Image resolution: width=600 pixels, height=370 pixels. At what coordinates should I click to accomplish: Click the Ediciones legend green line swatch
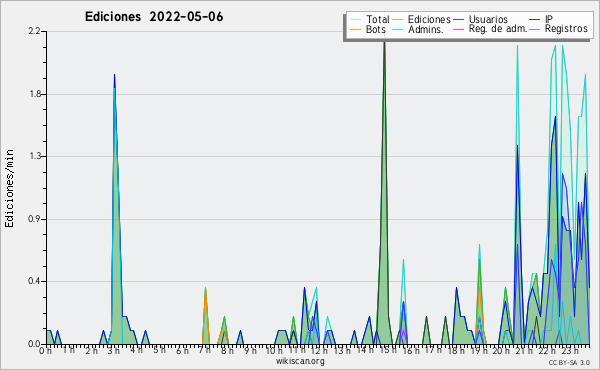click(398, 20)
